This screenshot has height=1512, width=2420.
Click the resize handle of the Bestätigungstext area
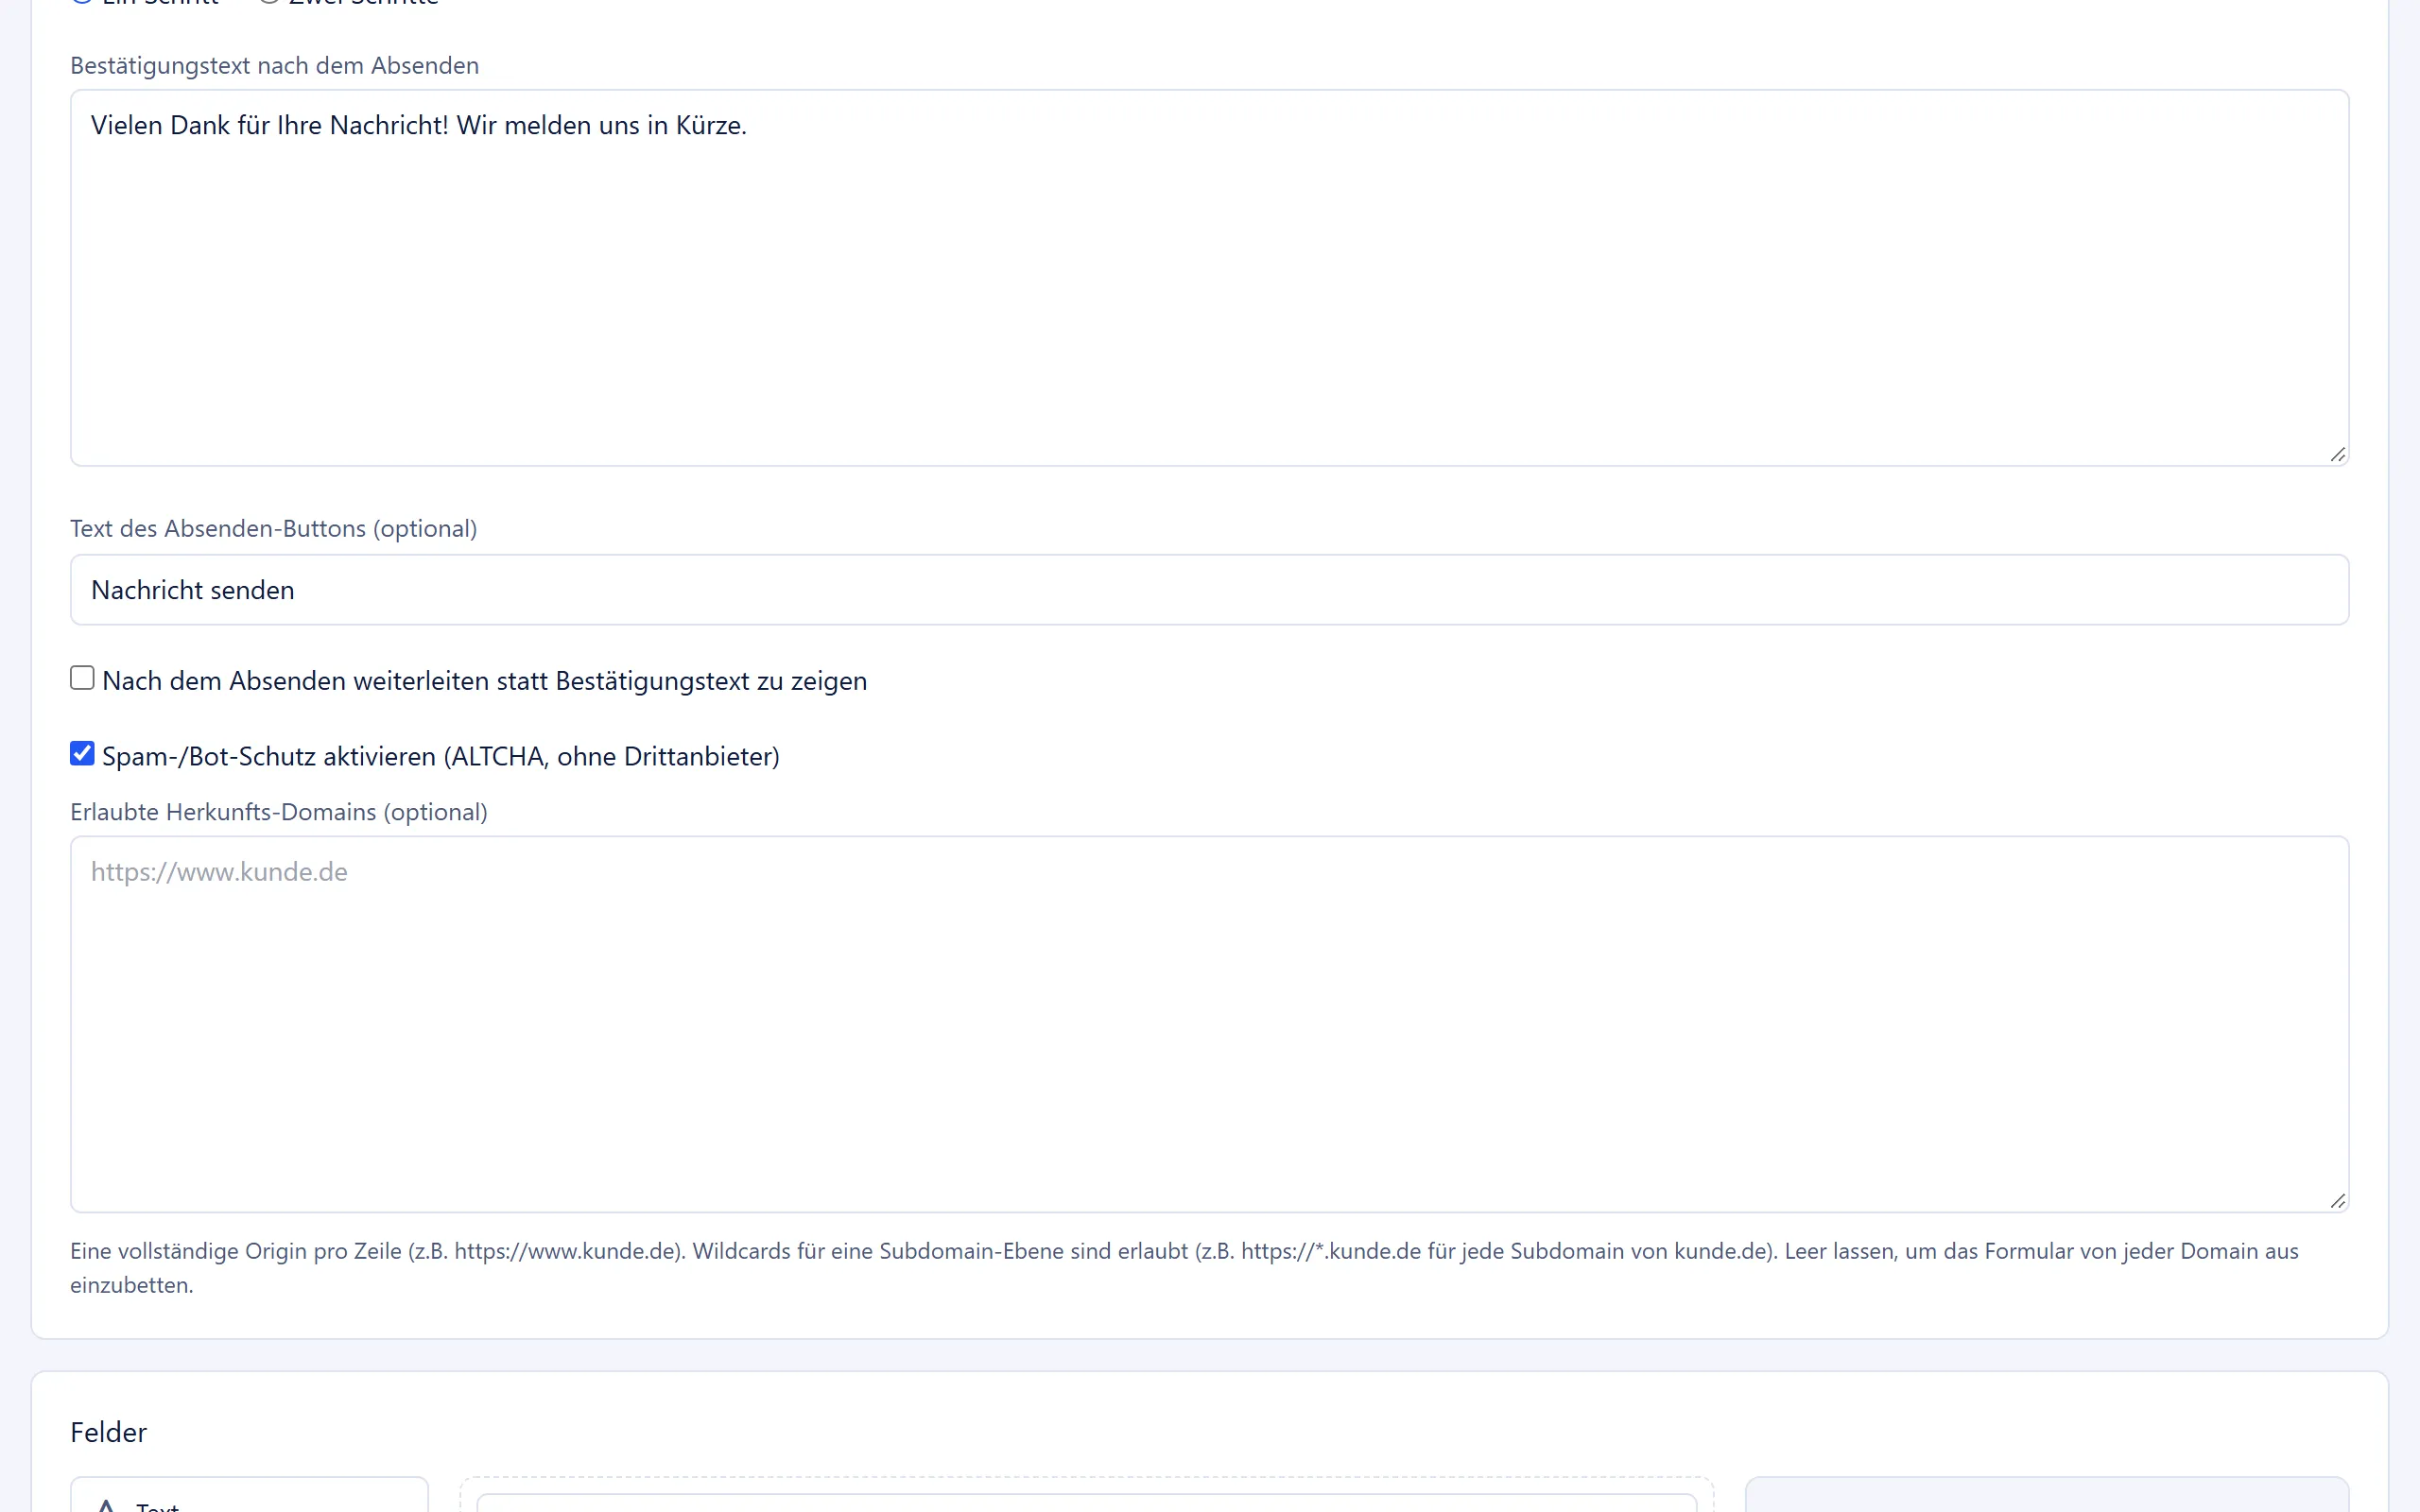[x=2337, y=455]
